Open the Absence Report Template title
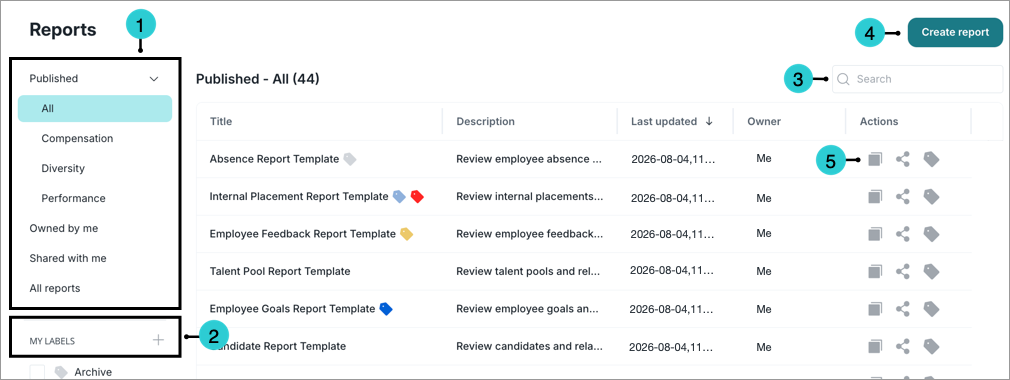The width and height of the screenshot is (1010, 380). pyautogui.click(x=274, y=159)
